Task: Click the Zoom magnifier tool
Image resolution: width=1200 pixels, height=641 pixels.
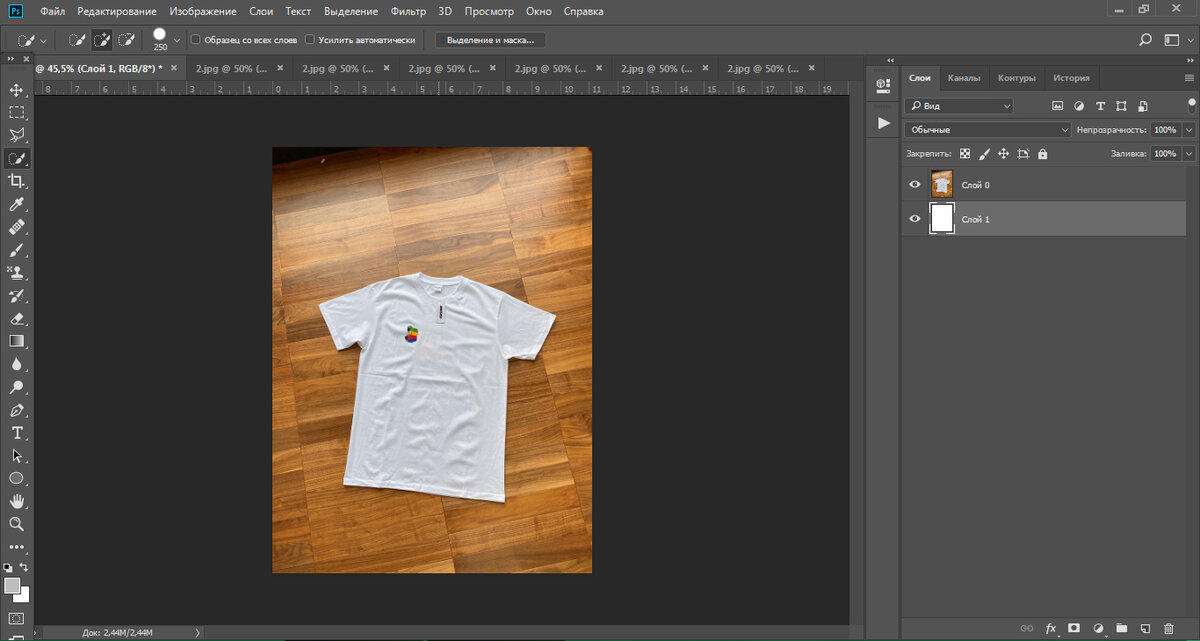Action: [x=17, y=524]
